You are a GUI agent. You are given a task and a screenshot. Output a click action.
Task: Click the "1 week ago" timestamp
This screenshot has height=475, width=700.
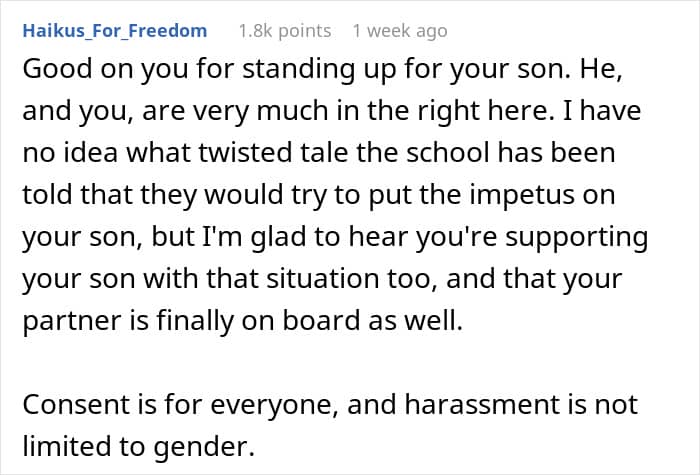click(x=400, y=31)
